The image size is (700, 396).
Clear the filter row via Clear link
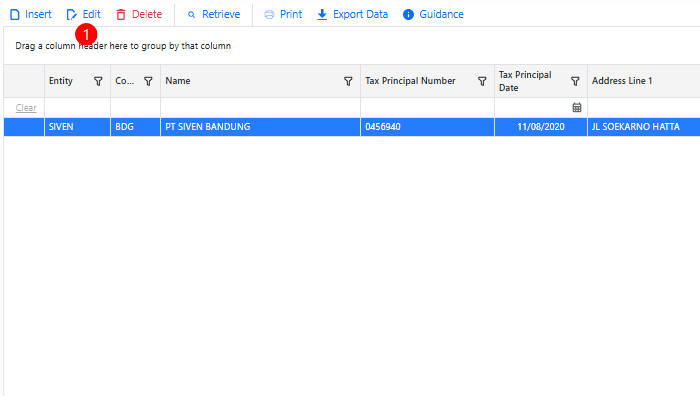[x=26, y=108]
